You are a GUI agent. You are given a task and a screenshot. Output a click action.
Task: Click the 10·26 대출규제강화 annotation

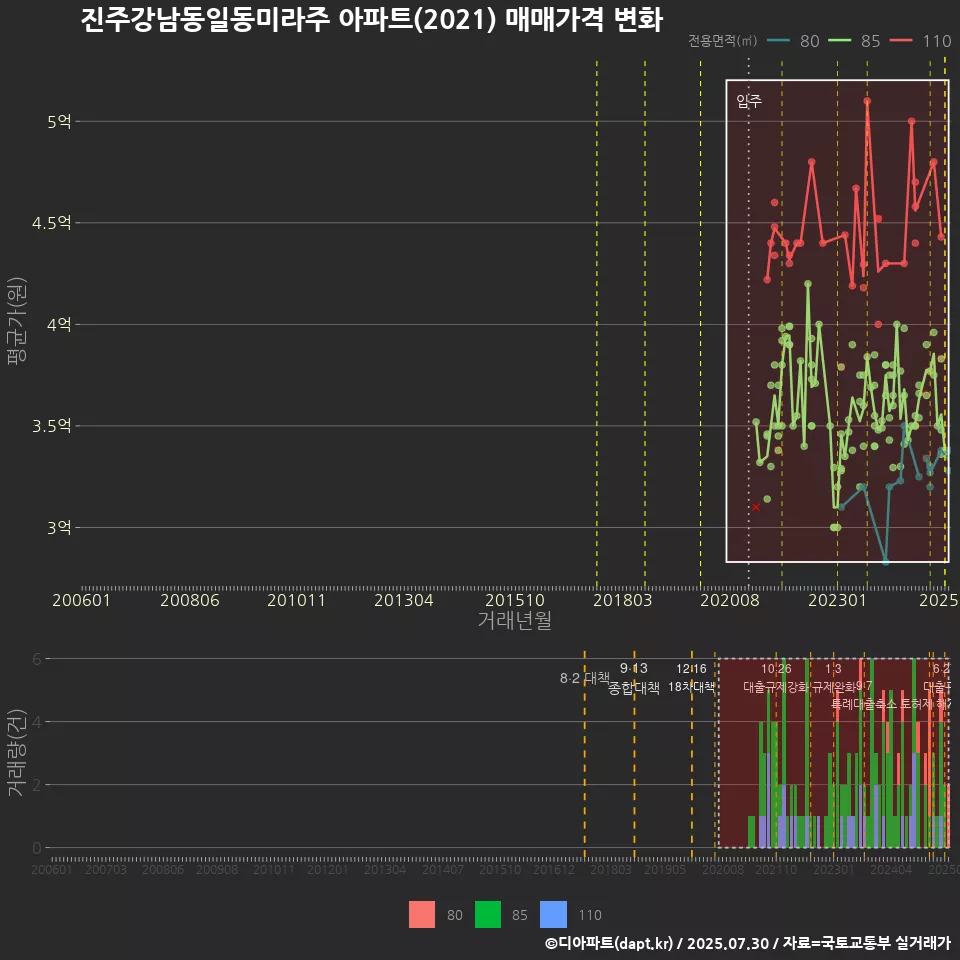pyautogui.click(x=776, y=678)
